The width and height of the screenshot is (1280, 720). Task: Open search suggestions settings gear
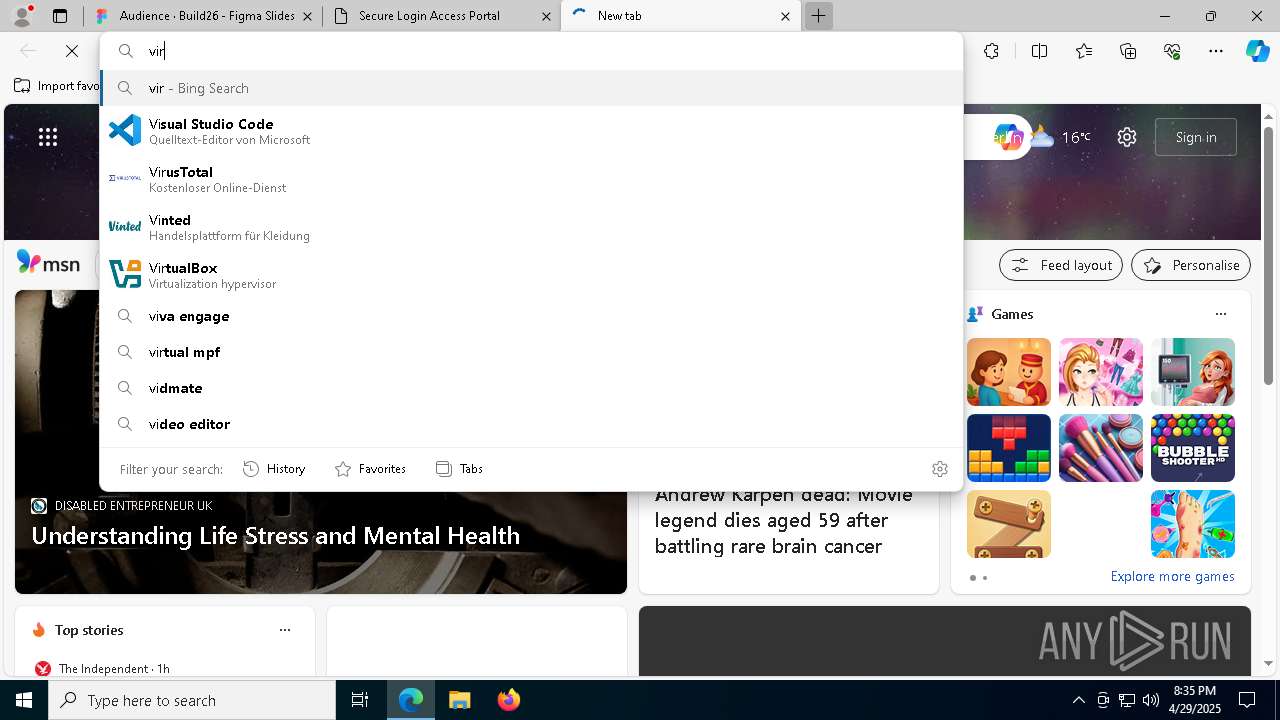point(940,468)
